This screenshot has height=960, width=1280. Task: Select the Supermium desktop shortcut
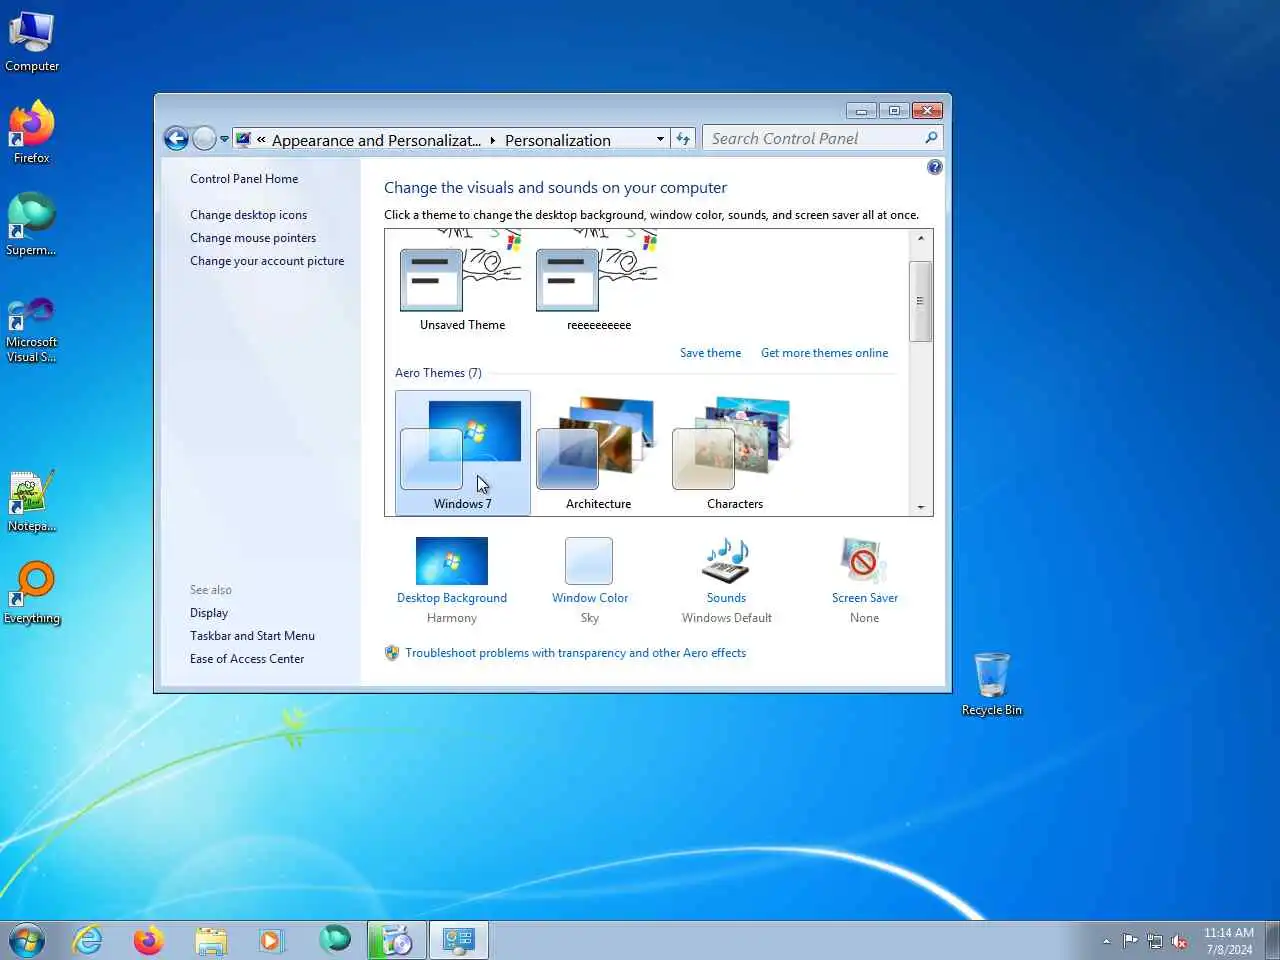31,225
